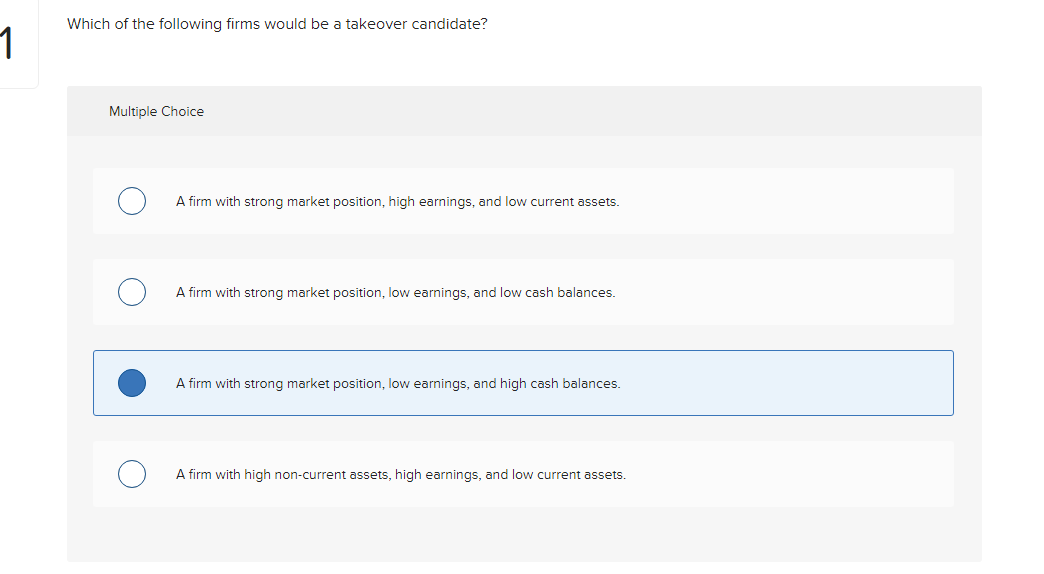The width and height of the screenshot is (1044, 574).
Task: Click answer text ending 'high cash balances.'
Action: 397,384
